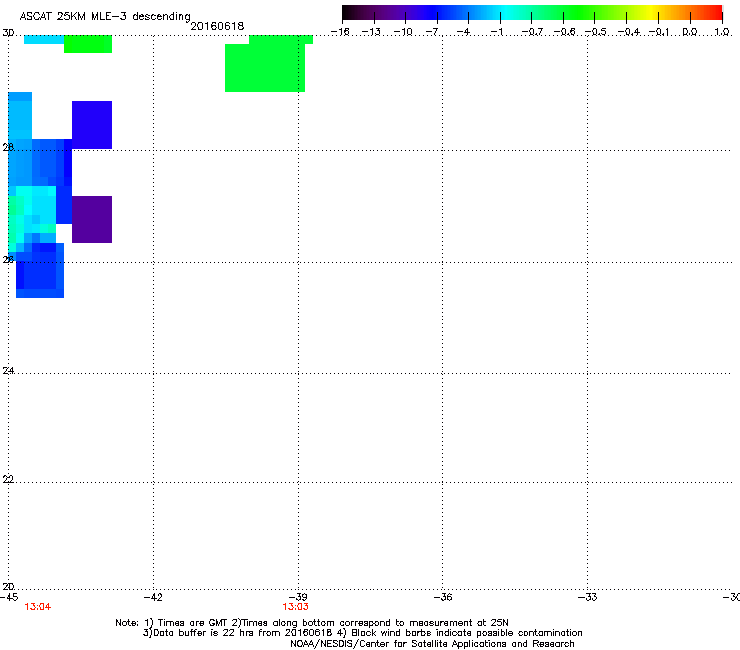Click the -36 longitude axis label
Screen dimensions: 740x650
442,597
